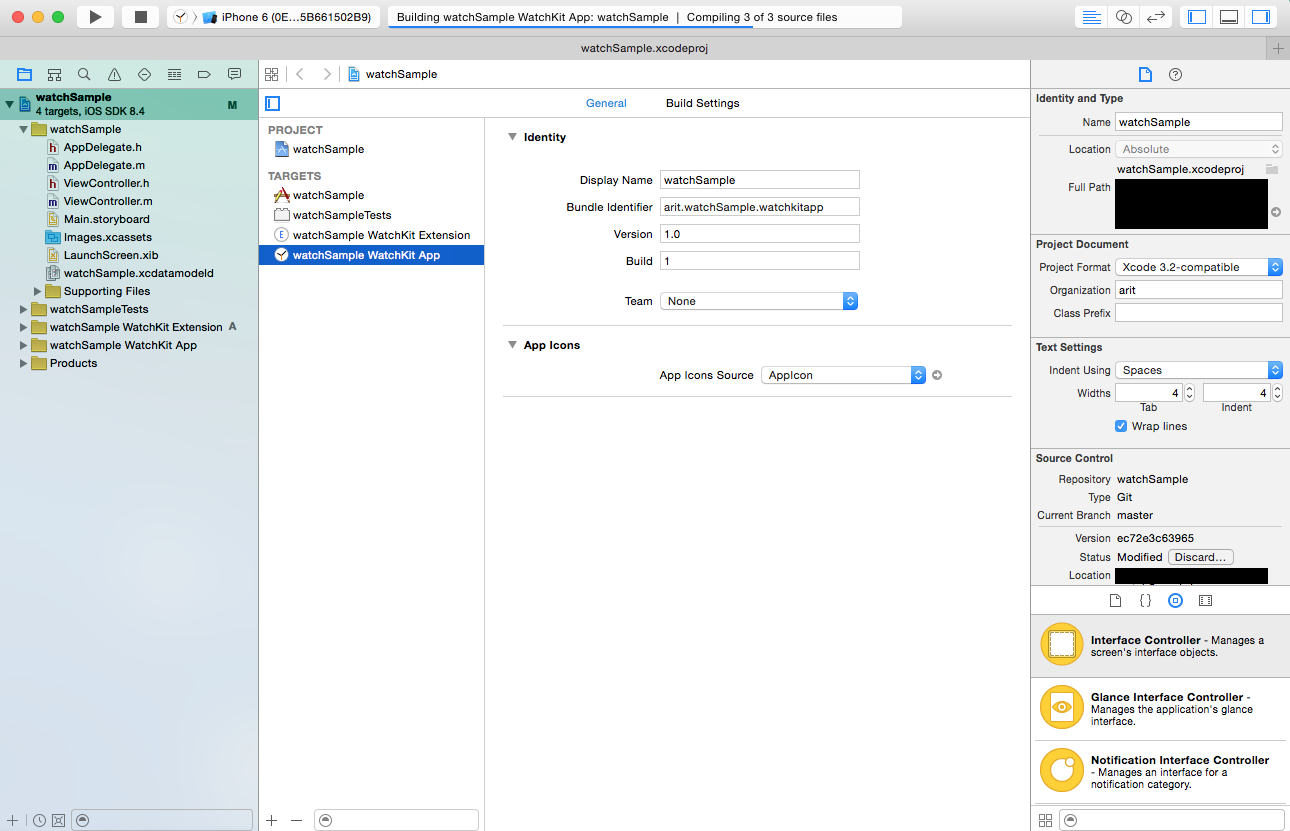Select the watchSampleTests target
This screenshot has height=831, width=1290.
pyautogui.click(x=371, y=215)
